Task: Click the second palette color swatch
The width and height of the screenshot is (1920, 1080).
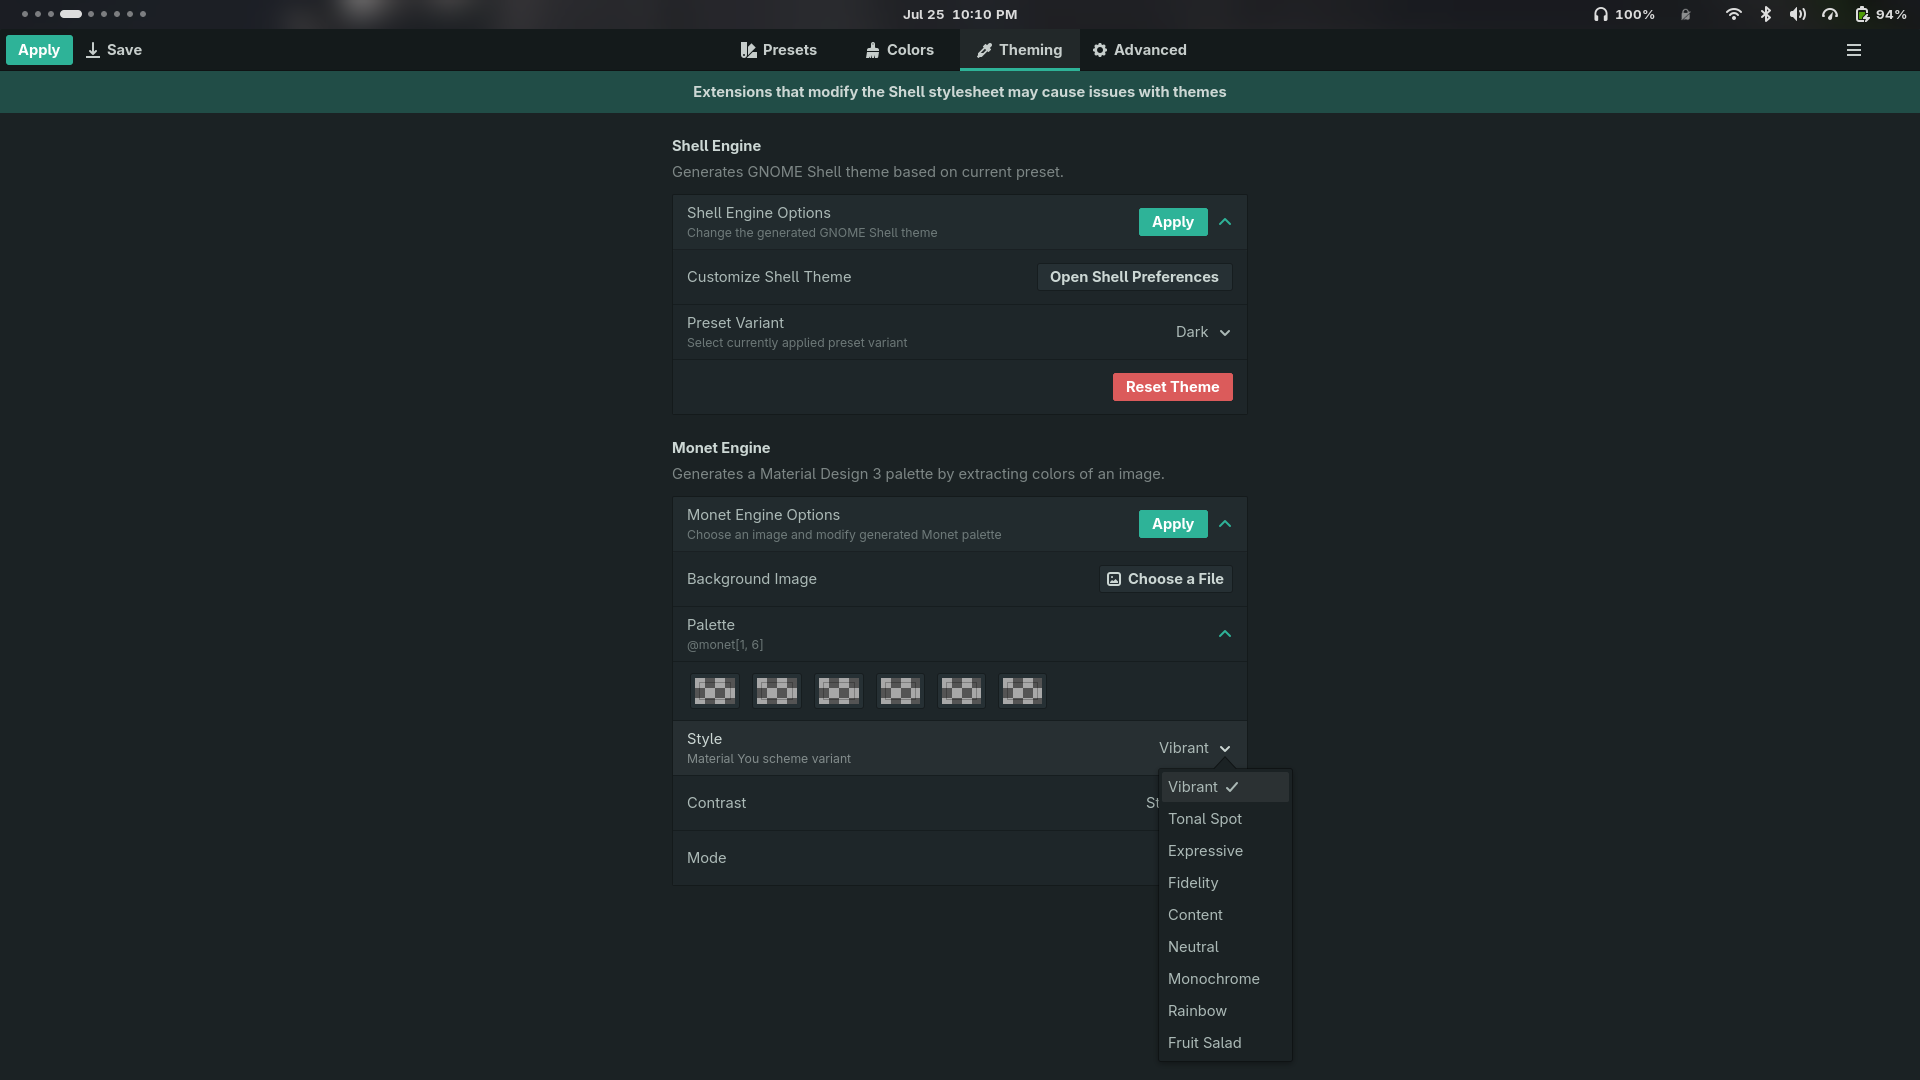Action: 777,690
